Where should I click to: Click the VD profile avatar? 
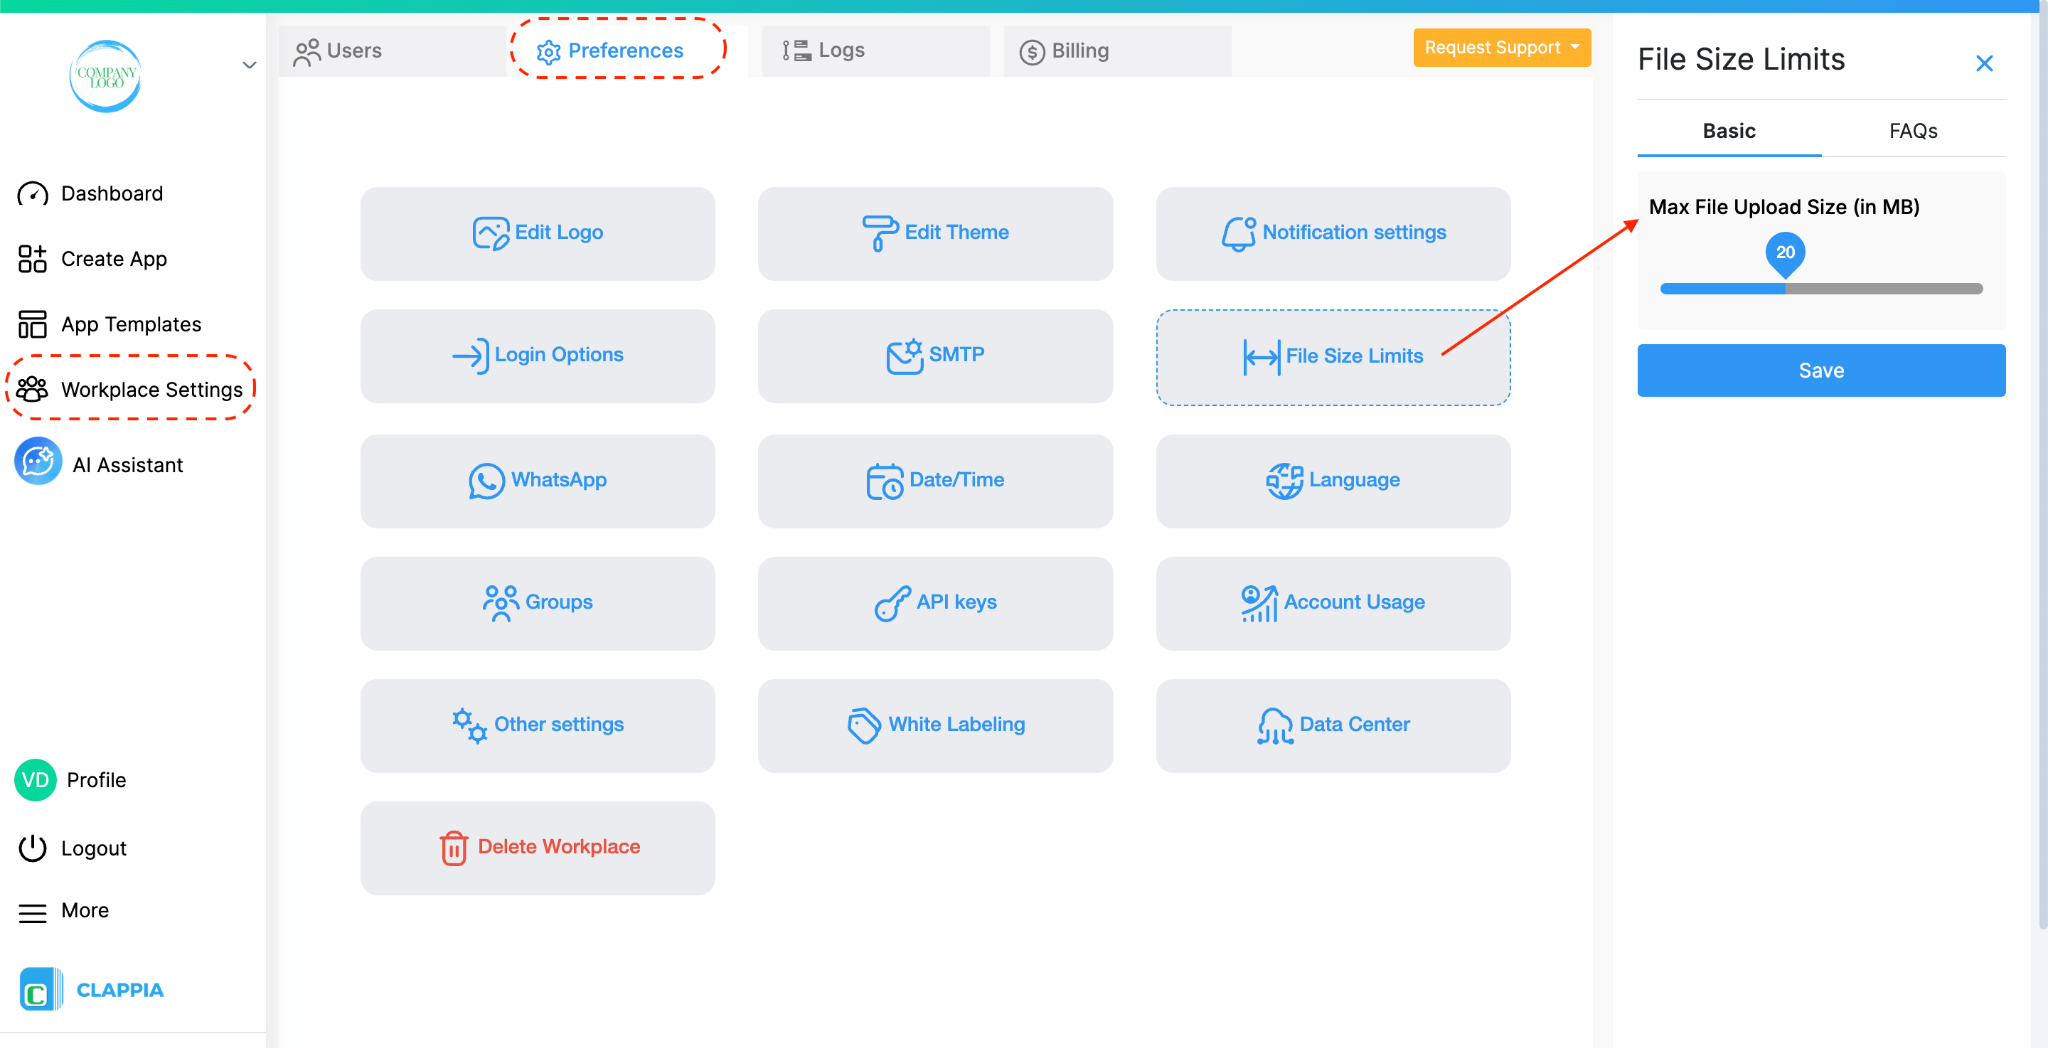[35, 780]
